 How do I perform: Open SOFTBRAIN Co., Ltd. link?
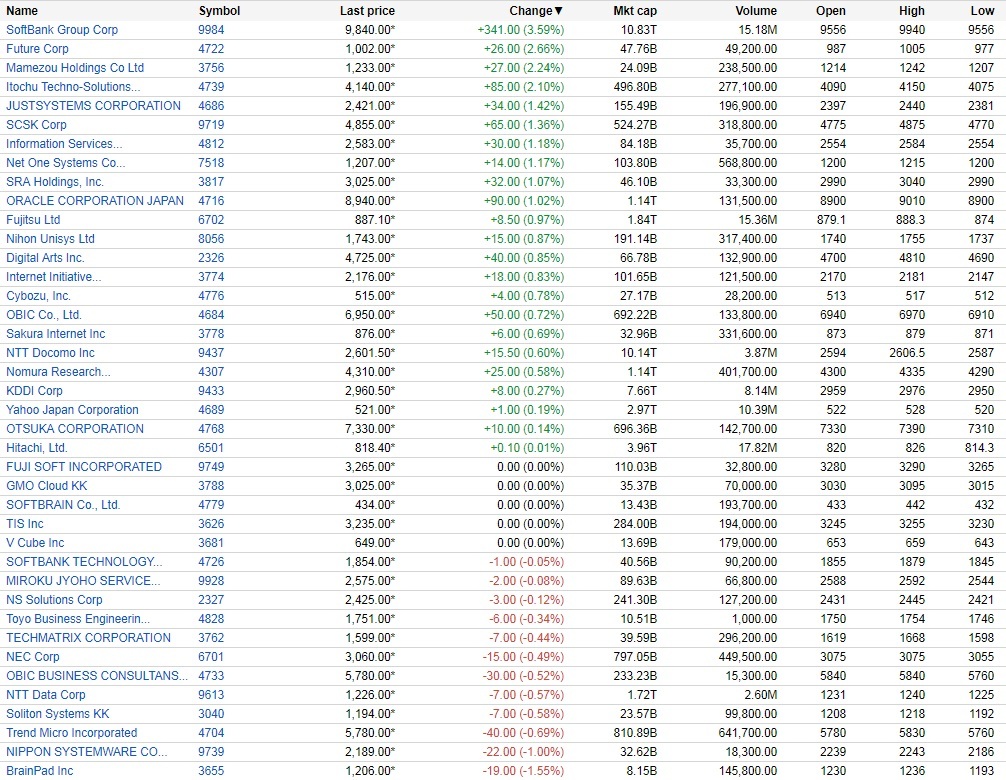tap(64, 505)
